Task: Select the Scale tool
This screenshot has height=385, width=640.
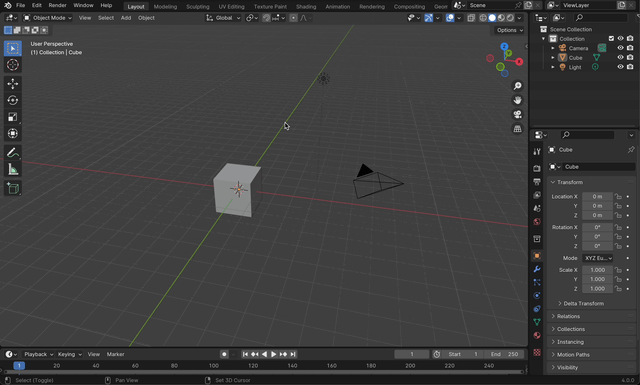Action: click(13, 117)
